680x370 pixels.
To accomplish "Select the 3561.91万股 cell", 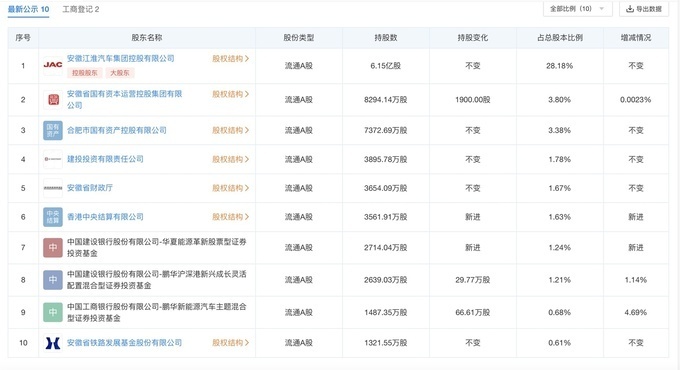I will [386, 217].
